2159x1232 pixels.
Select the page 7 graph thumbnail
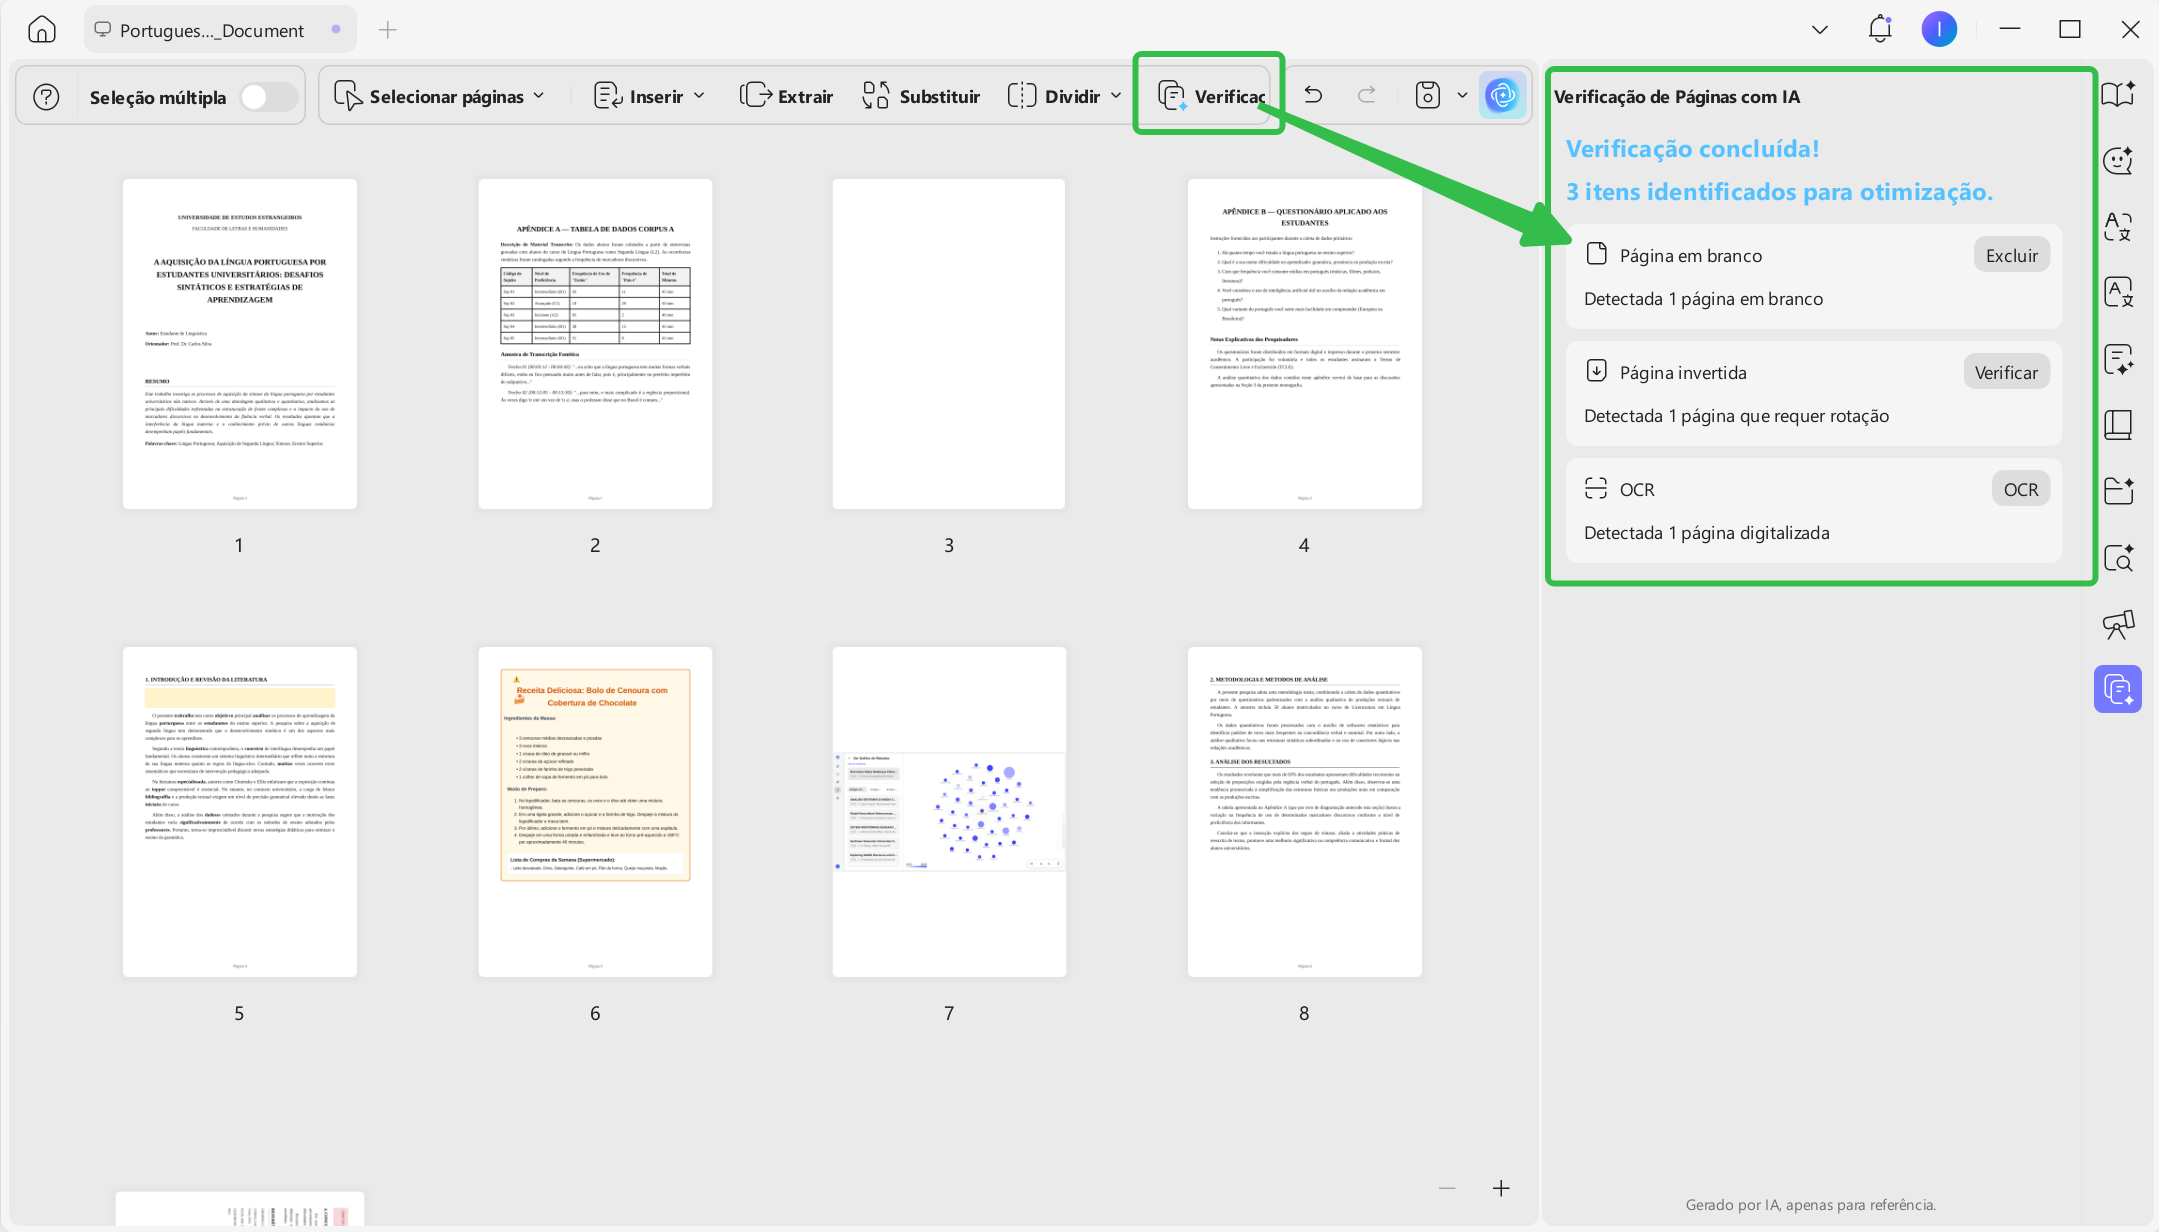pos(949,812)
